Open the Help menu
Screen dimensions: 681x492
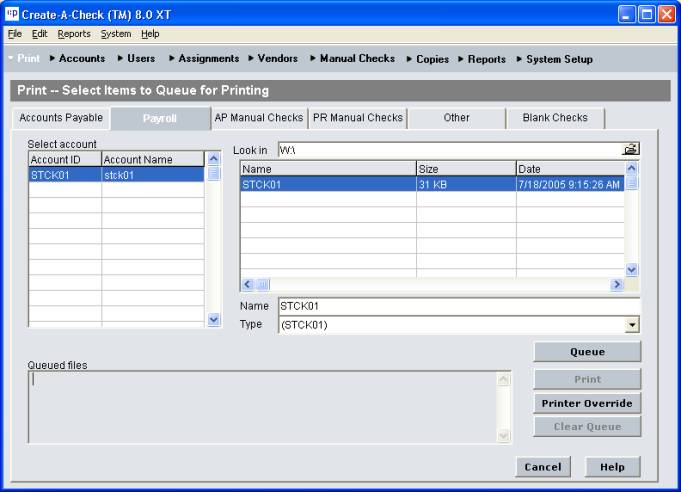tap(150, 34)
